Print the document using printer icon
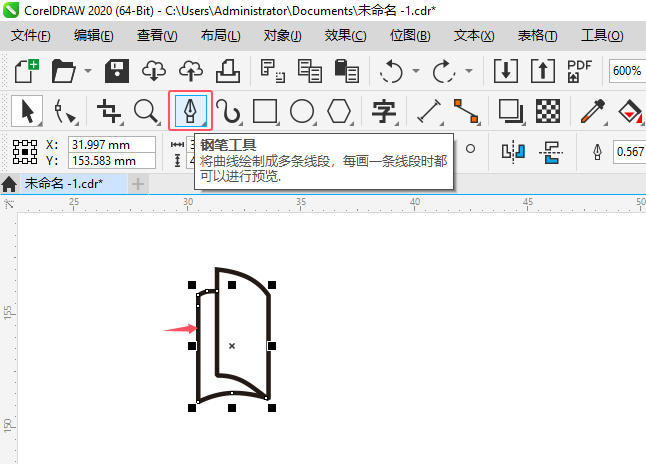This screenshot has width=646, height=464. click(228, 71)
